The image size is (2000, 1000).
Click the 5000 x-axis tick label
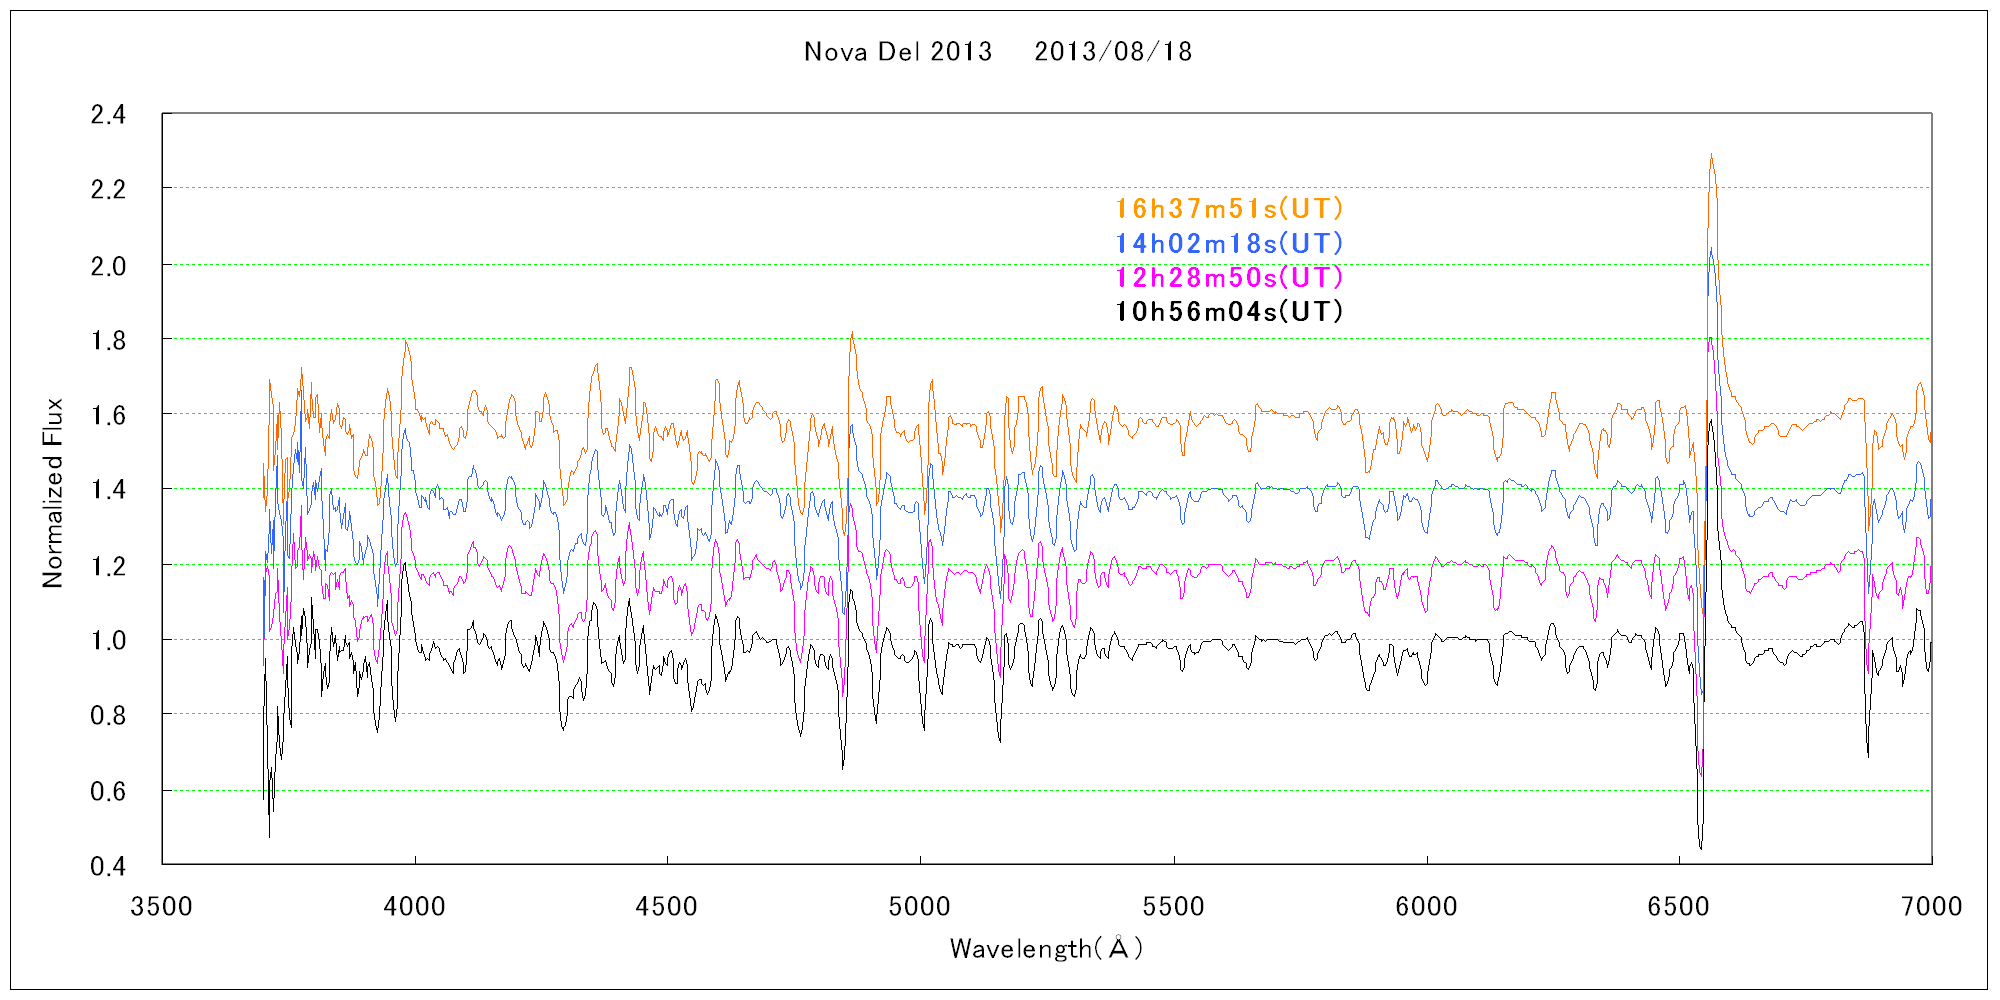coord(920,907)
